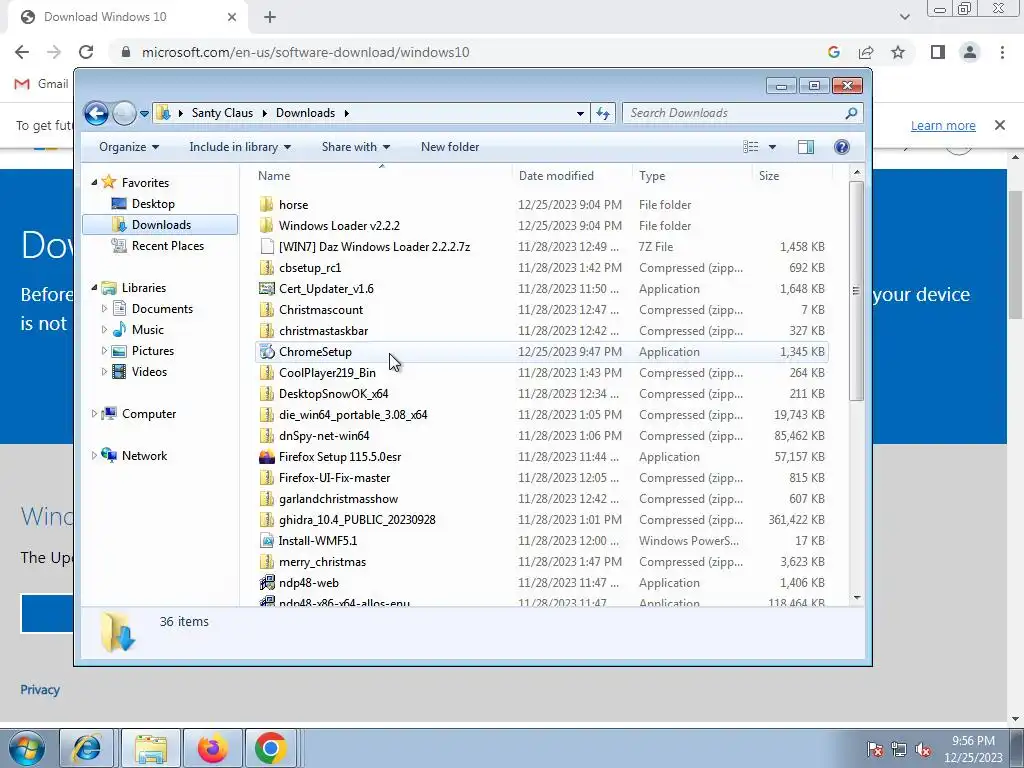The width and height of the screenshot is (1024, 768).
Task: Click the Santy Claus breadcrumb segment
Action: [x=222, y=113]
